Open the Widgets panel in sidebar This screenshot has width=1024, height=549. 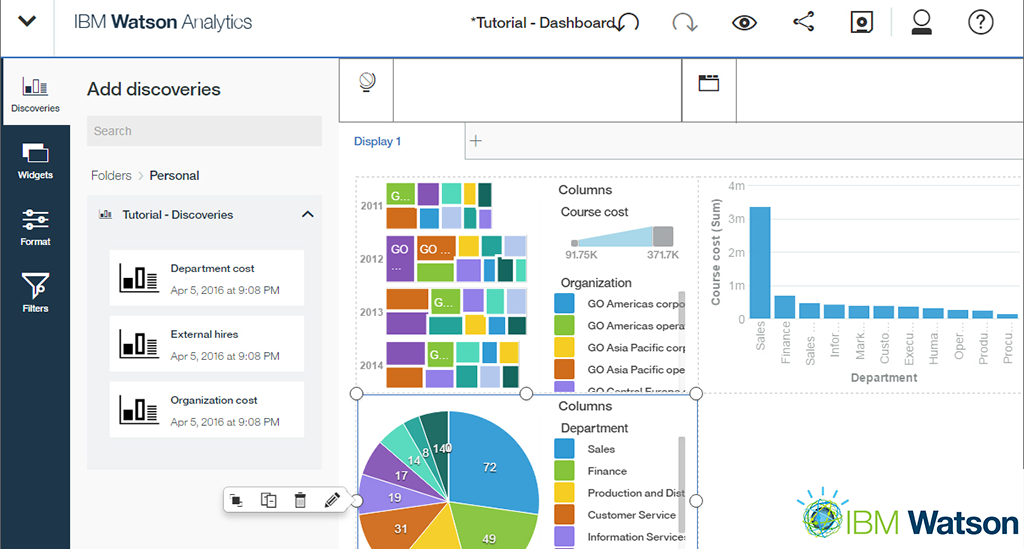[35, 160]
